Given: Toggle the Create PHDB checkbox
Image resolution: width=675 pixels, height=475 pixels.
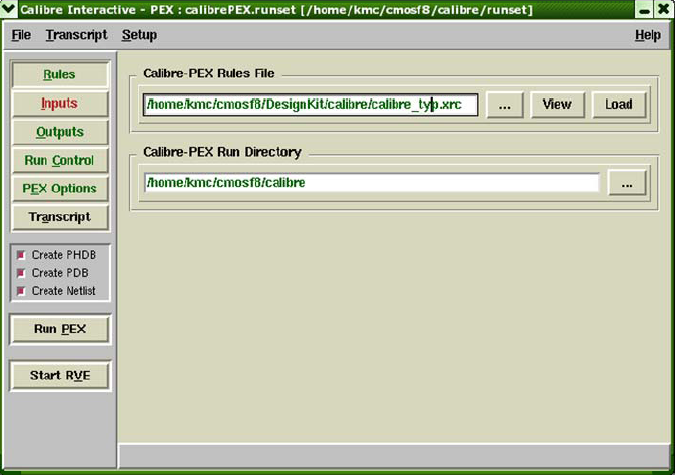Looking at the screenshot, I should click(21, 255).
